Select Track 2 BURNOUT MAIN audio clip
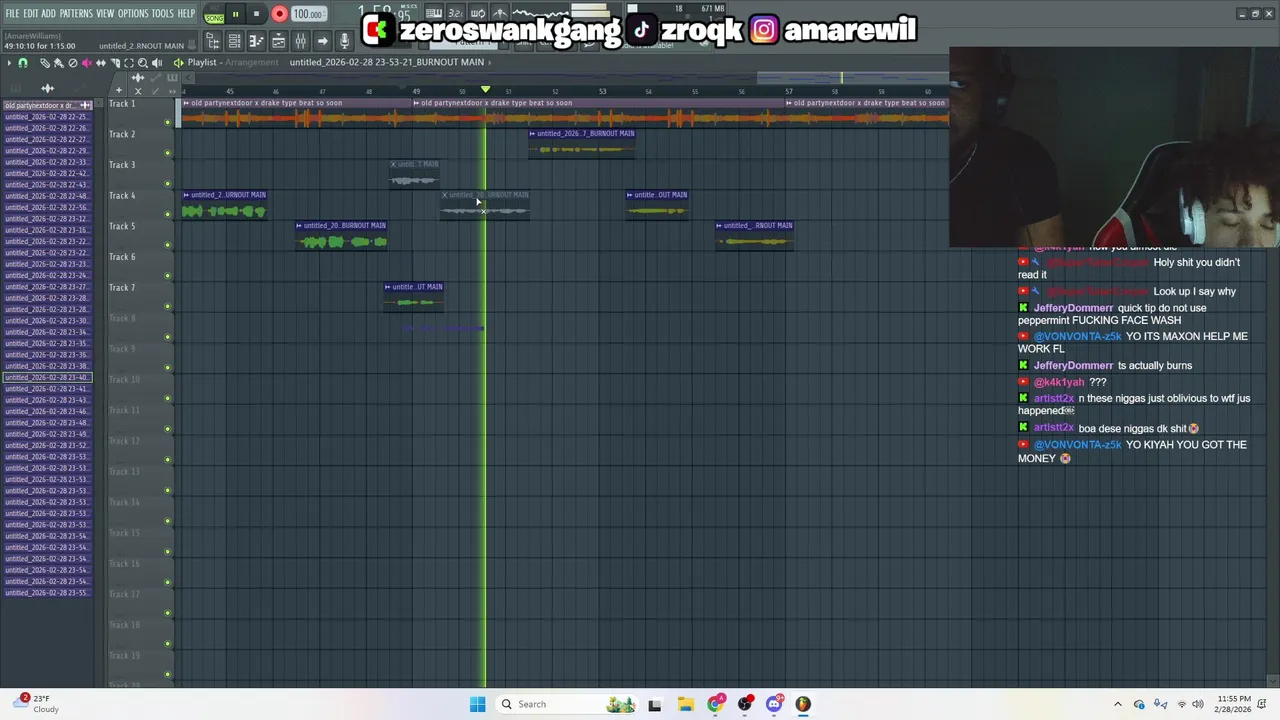The width and height of the screenshot is (1280, 720). (581, 143)
